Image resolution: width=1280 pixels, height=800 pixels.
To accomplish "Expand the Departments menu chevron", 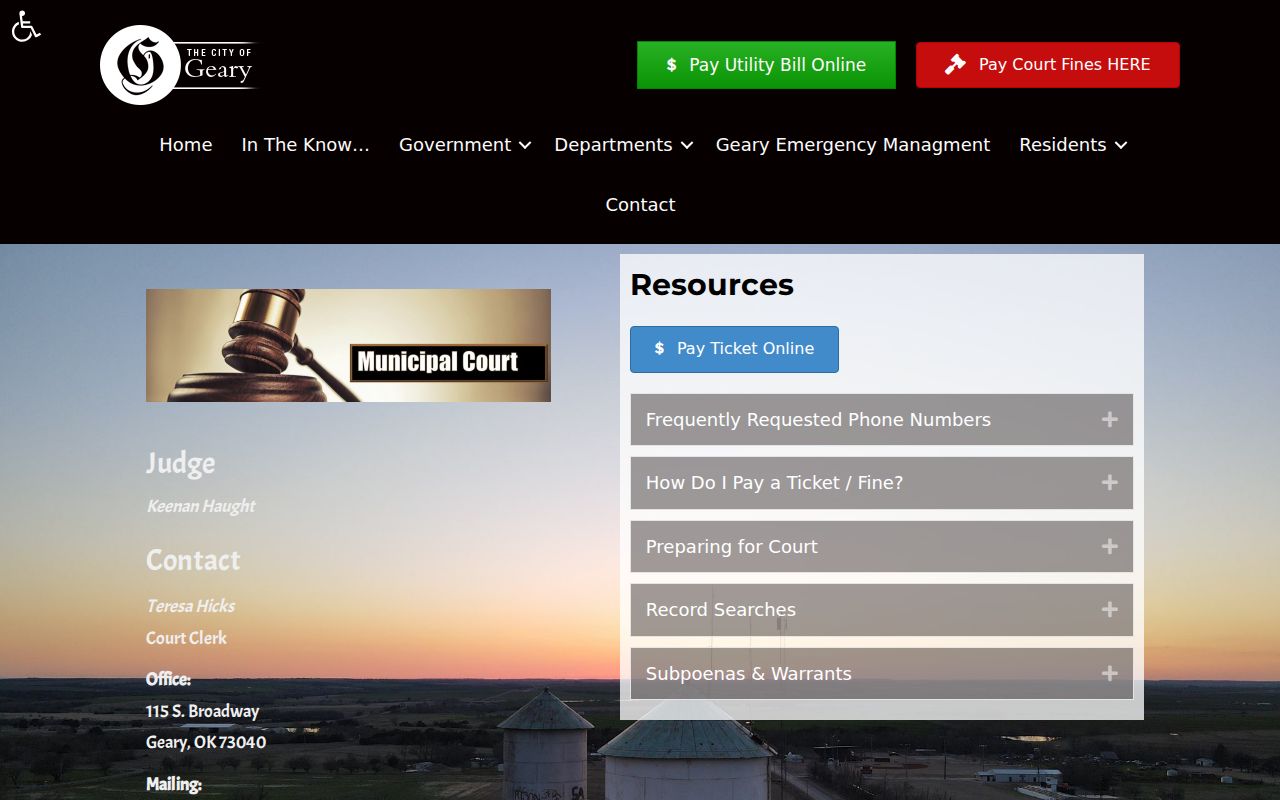I will (687, 146).
